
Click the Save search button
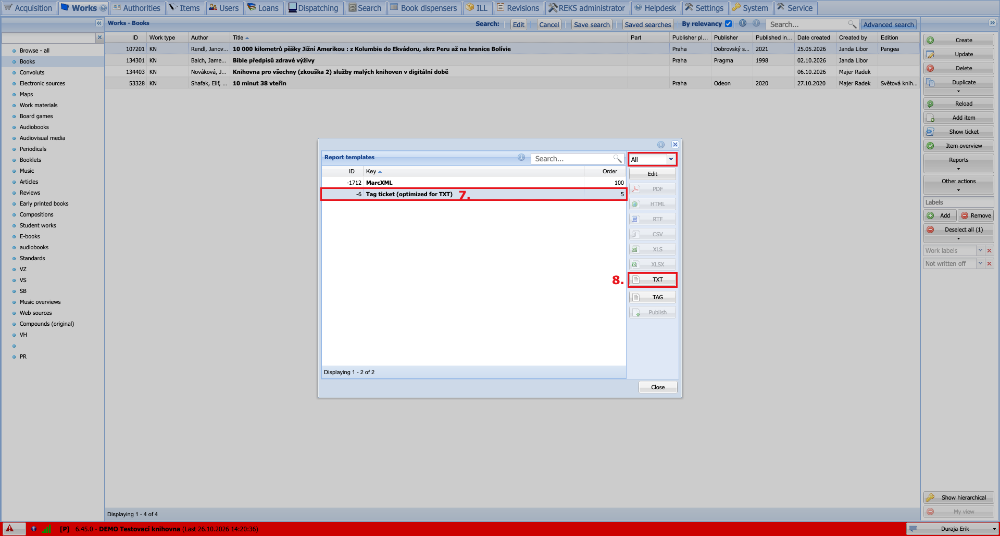pyautogui.click(x=591, y=24)
